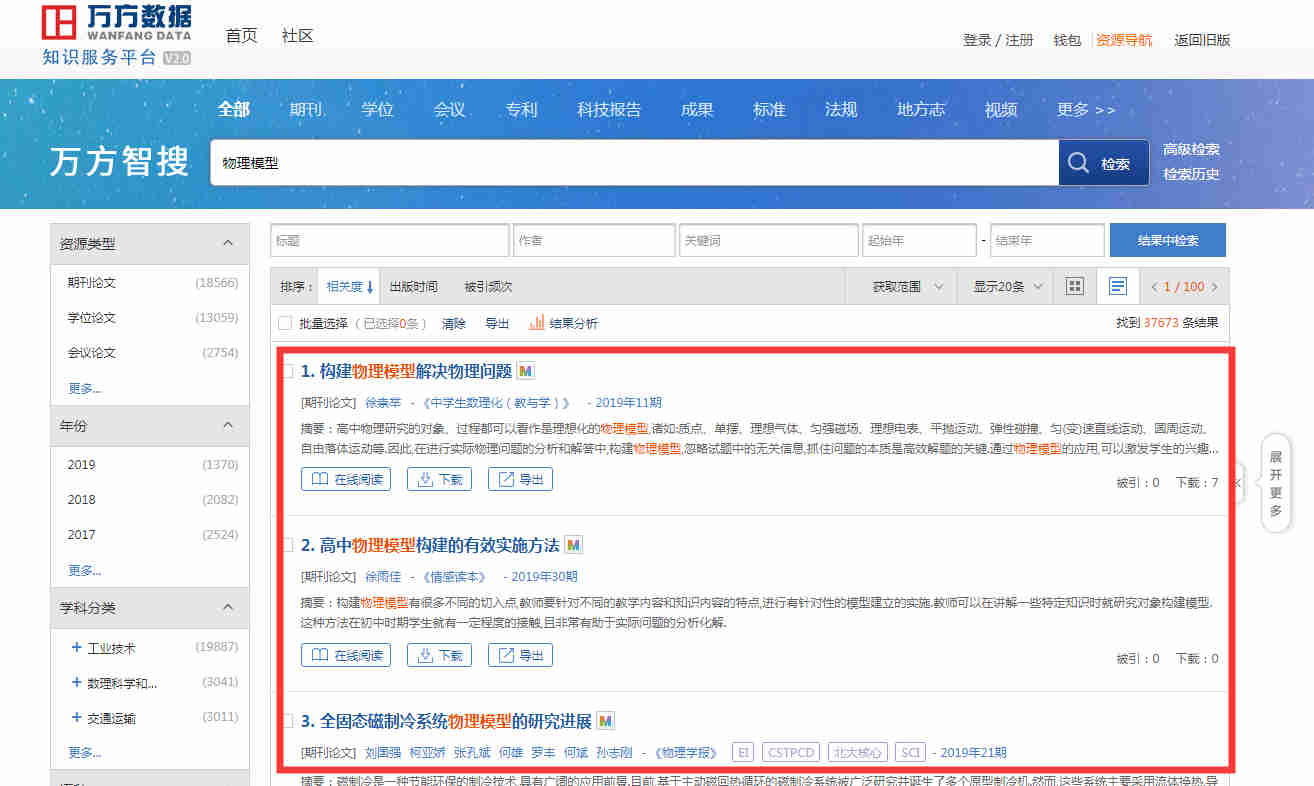Select the 期刊 search tab

306,110
